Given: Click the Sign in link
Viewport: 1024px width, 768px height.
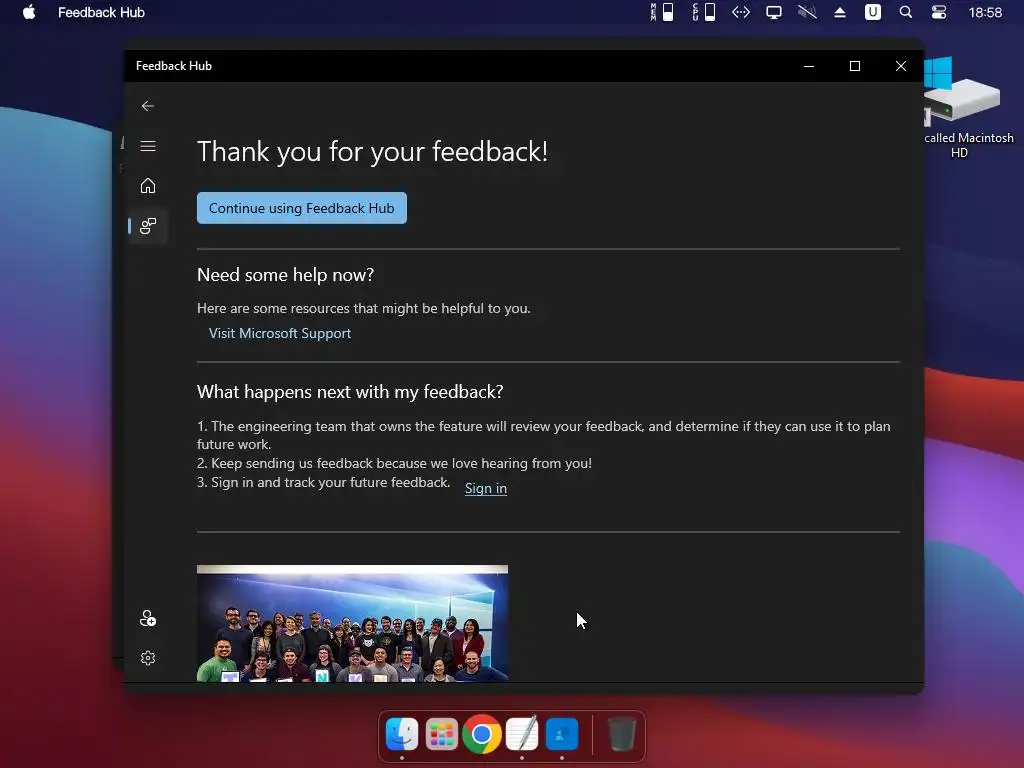Looking at the screenshot, I should pos(485,488).
